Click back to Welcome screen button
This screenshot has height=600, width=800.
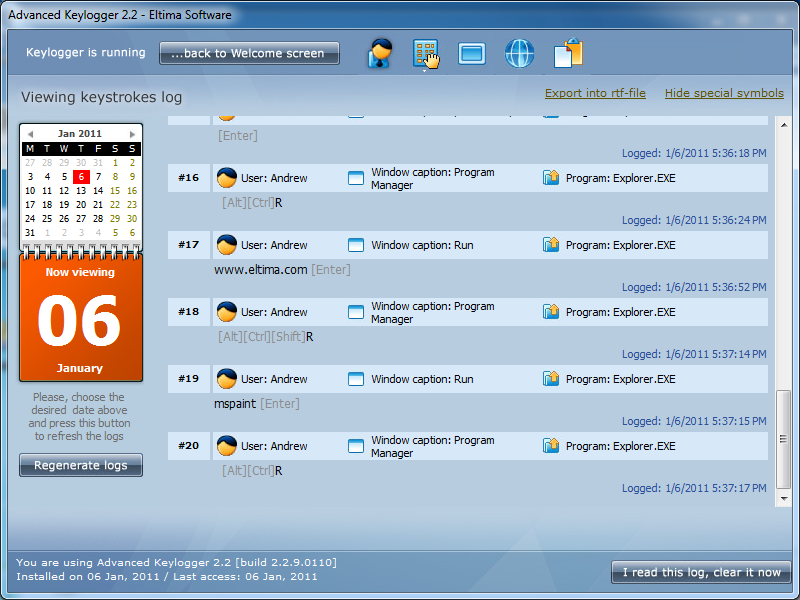pyautogui.click(x=249, y=53)
